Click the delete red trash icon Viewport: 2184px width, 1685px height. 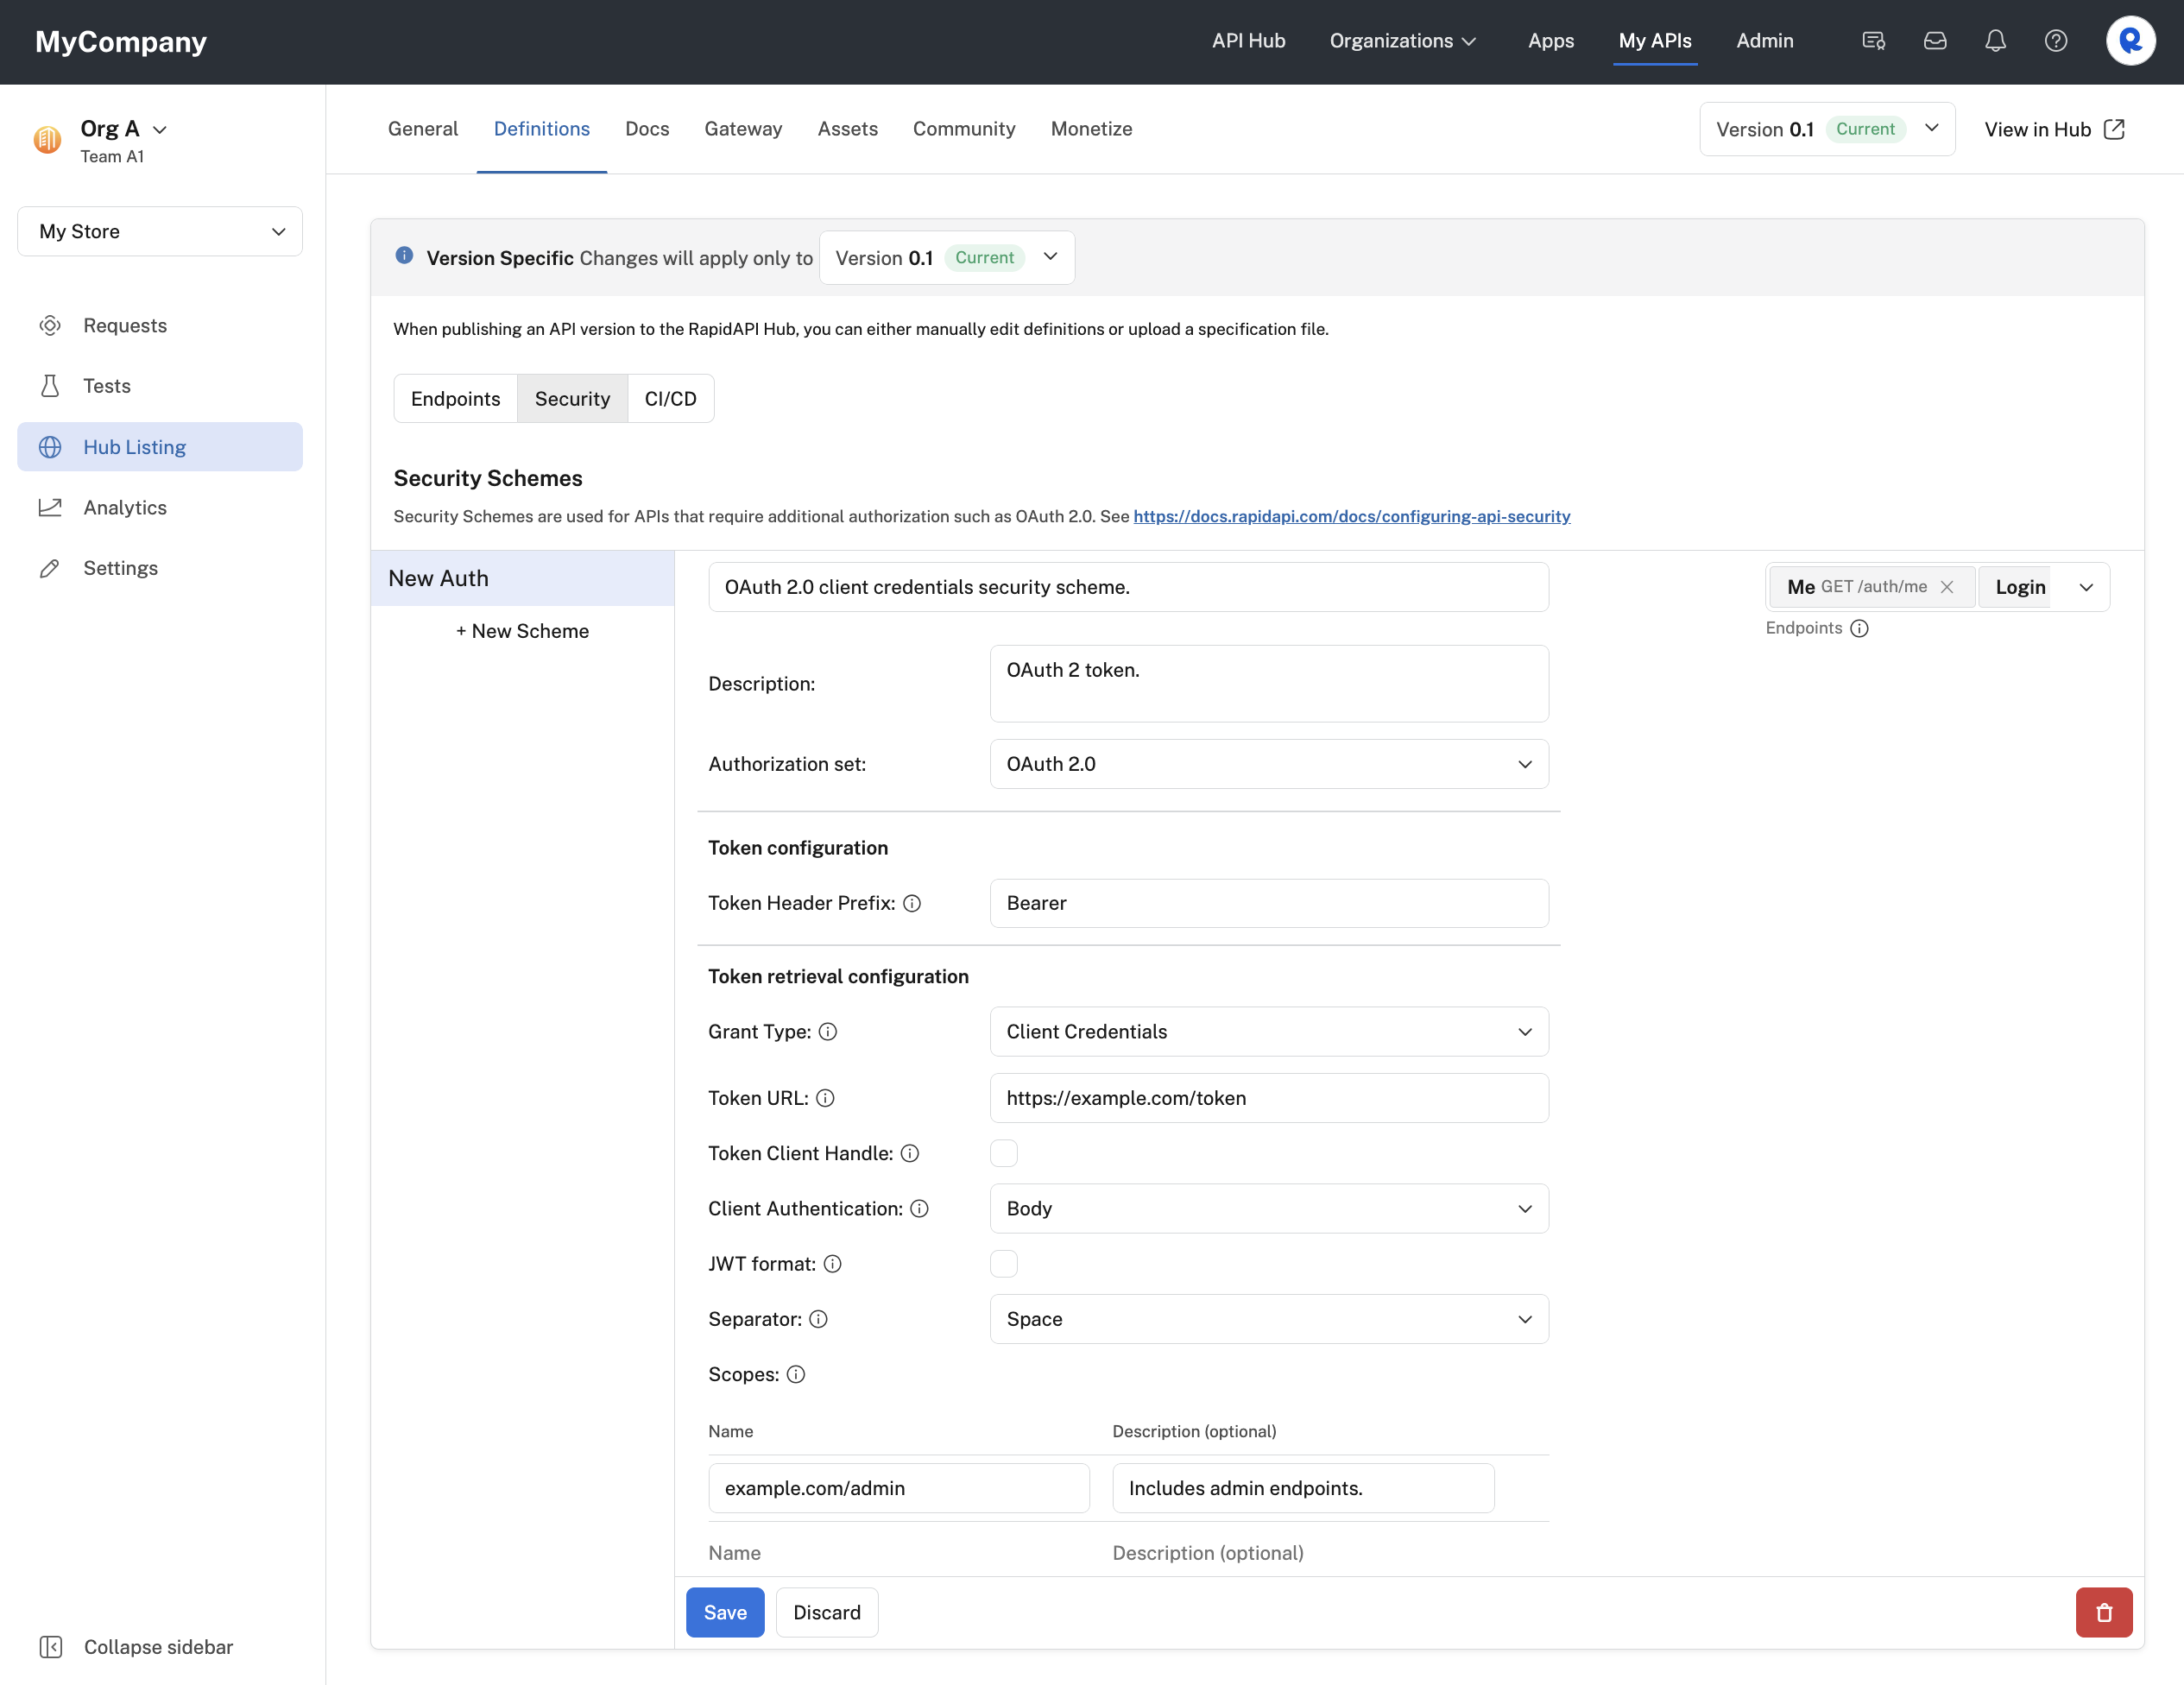pyautogui.click(x=2105, y=1612)
